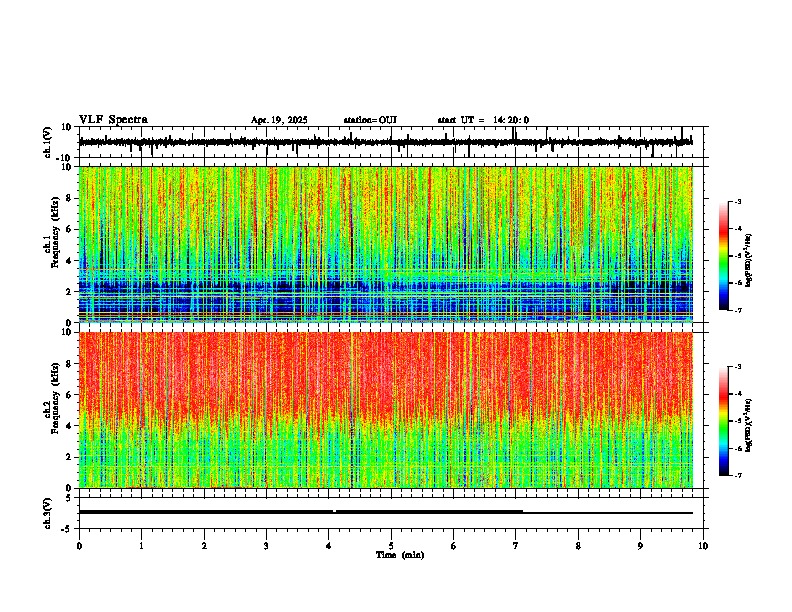Click inside the ch.1 spectrogram panel
792x612 pixels.
click(386, 244)
